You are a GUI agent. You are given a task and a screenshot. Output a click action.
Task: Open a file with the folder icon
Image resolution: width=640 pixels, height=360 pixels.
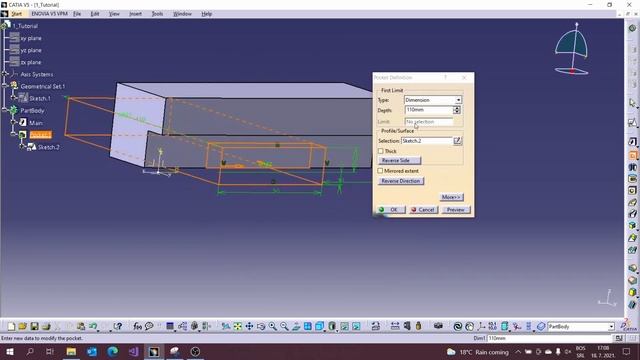coord(22,326)
